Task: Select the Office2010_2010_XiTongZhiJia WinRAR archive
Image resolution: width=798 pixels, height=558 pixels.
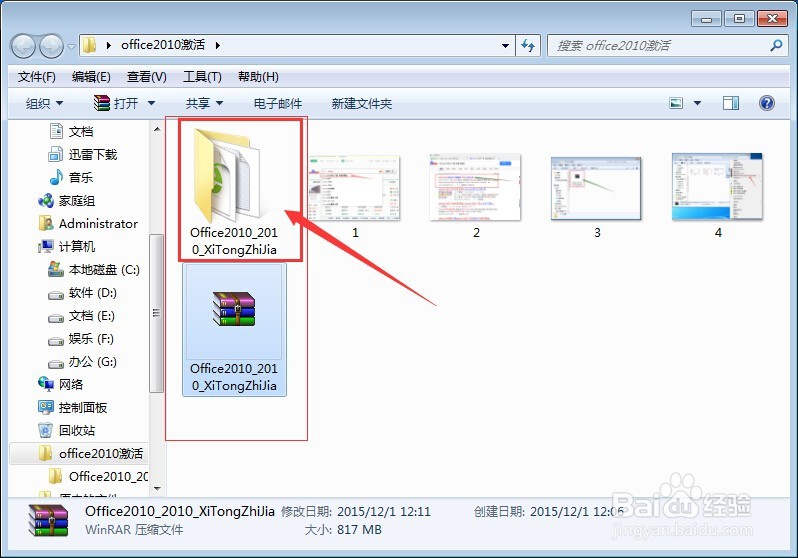Action: tap(234, 330)
